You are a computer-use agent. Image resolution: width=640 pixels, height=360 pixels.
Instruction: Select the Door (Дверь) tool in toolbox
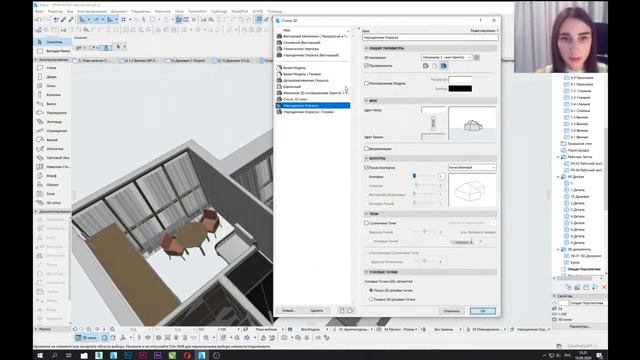pos(51,77)
